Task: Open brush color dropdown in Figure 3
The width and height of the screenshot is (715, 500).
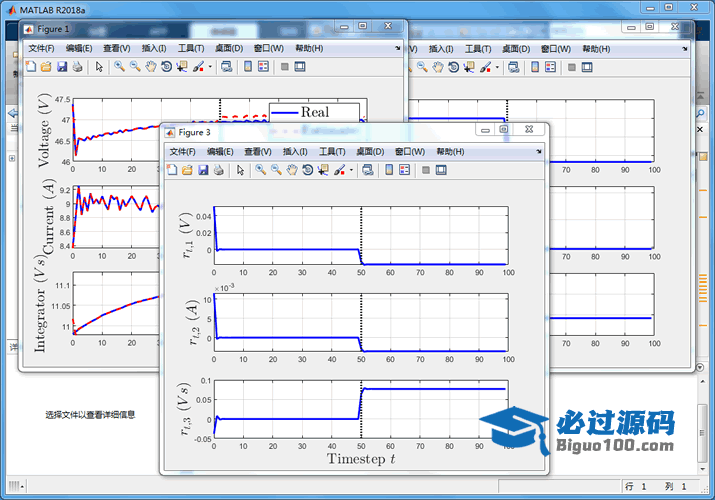Action: (x=352, y=170)
